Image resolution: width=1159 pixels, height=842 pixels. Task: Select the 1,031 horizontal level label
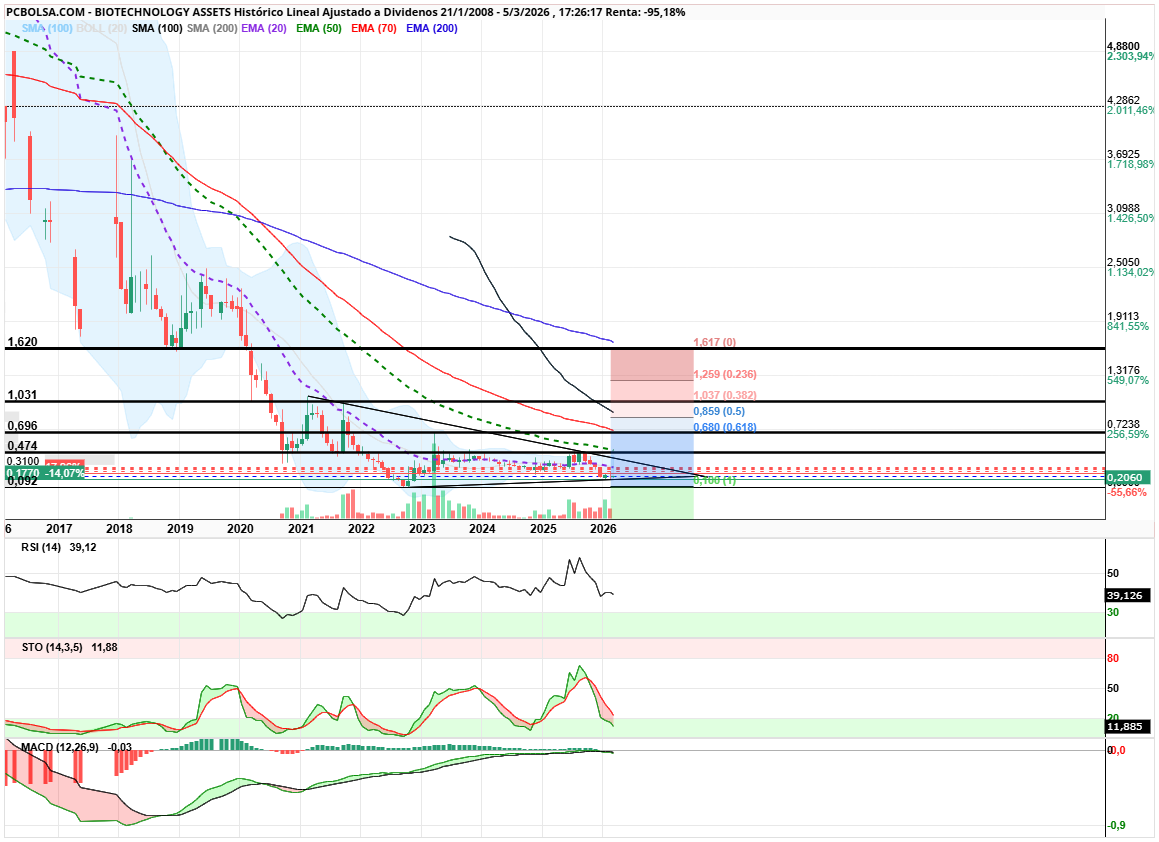(21, 395)
